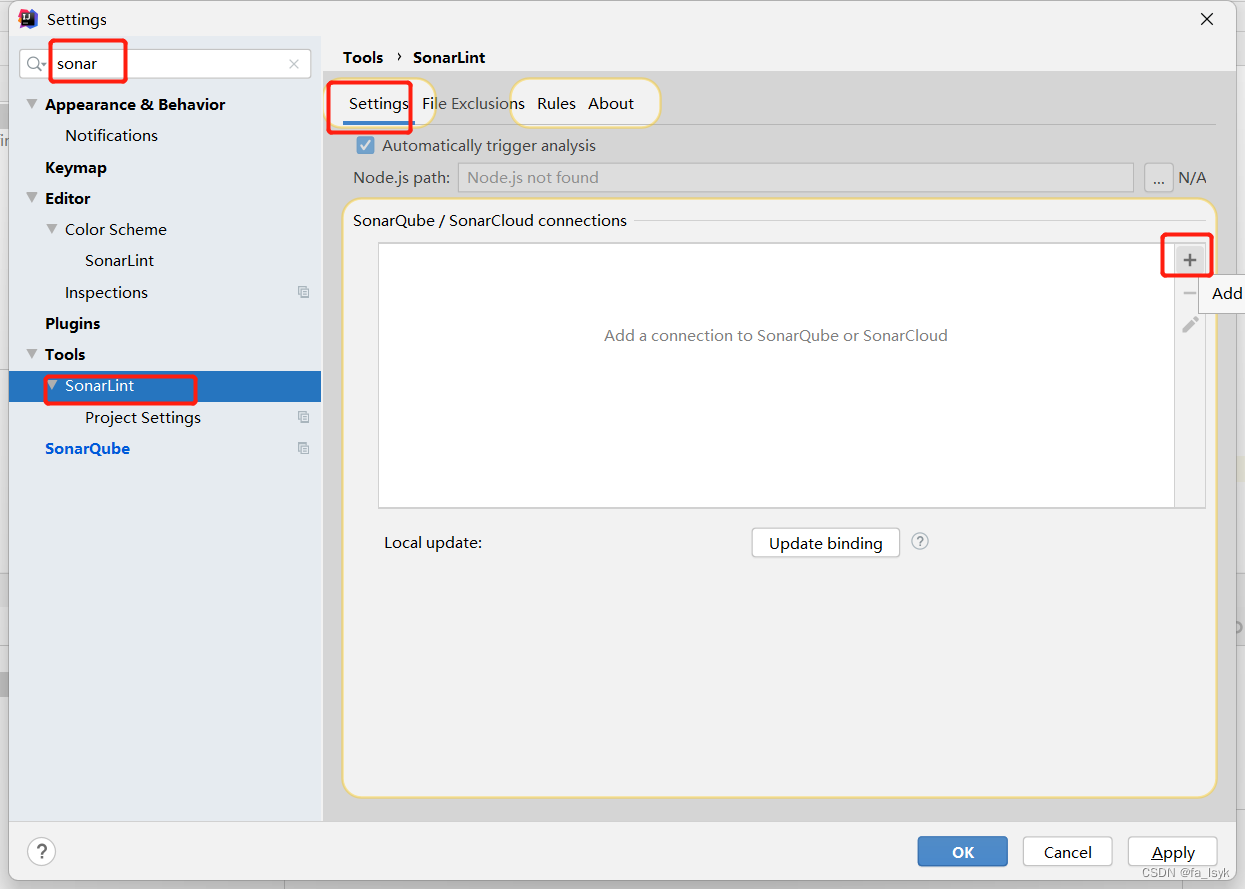Click the Cancel button

click(1067, 852)
